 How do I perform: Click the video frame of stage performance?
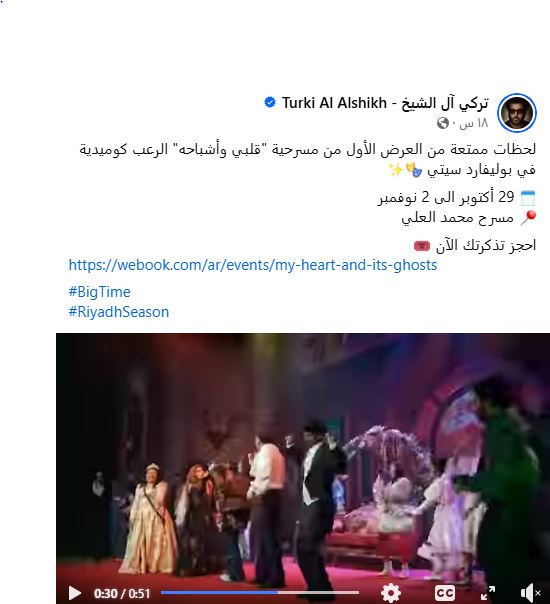[303, 458]
